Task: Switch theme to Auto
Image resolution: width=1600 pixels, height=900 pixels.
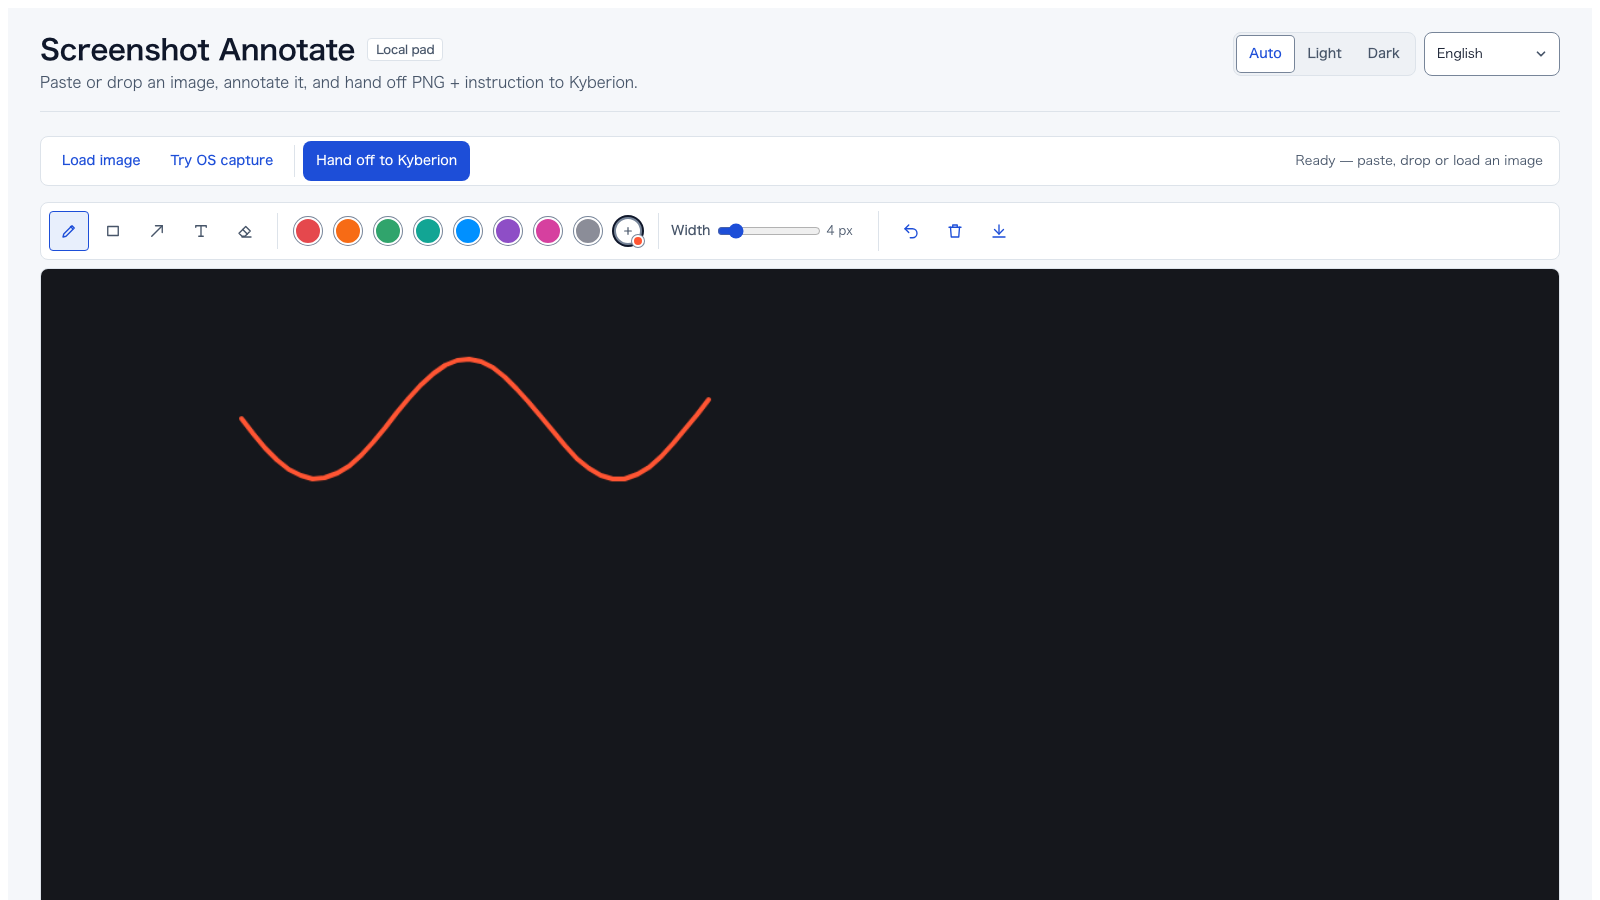Action: [1265, 54]
